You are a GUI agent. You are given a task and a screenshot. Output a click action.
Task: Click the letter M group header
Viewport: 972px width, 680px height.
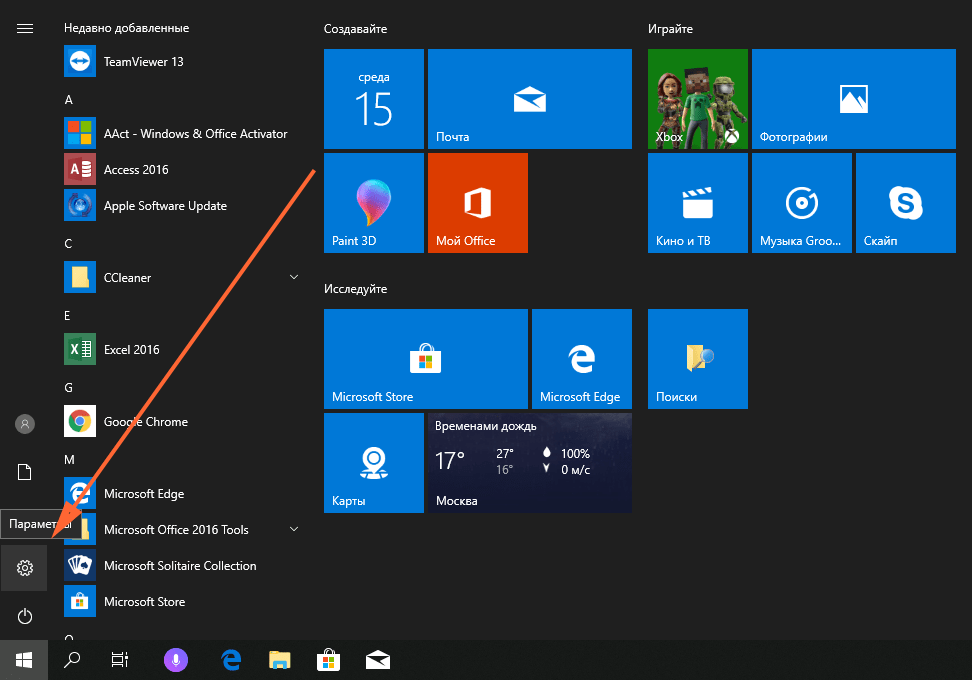click(70, 459)
